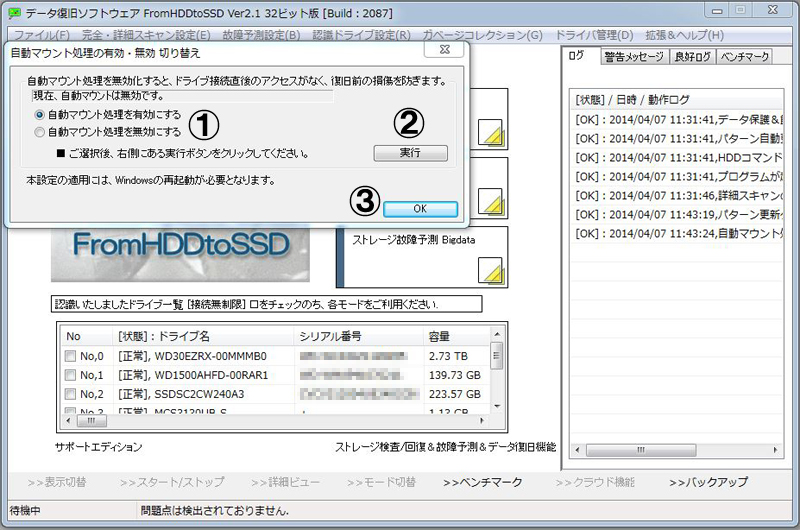Select log entry 11:43:24 自動マウント
This screenshot has height=530, width=800.
(x=677, y=234)
